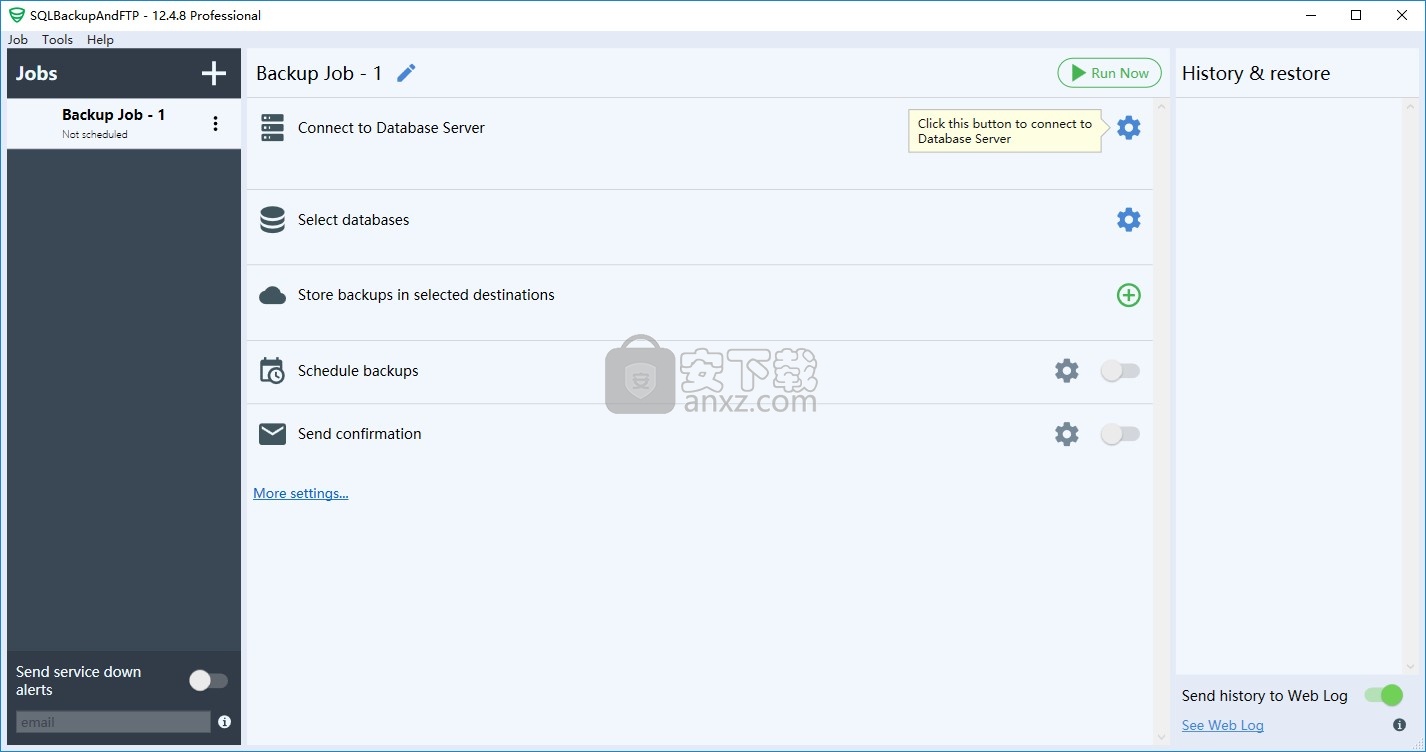This screenshot has height=752, width=1426.
Task: Click the Schedule backups label
Action: [x=358, y=371]
